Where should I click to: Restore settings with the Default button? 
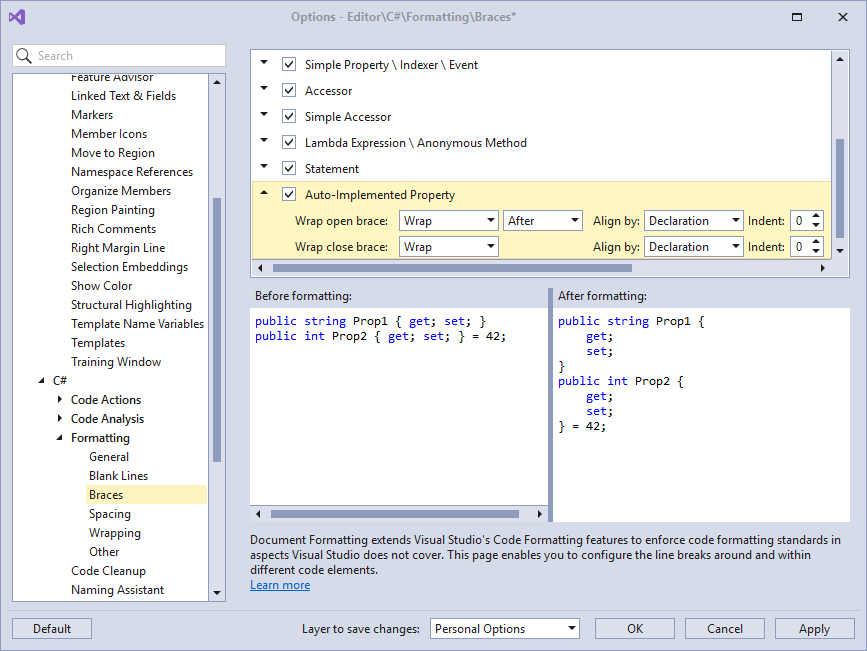pos(51,628)
